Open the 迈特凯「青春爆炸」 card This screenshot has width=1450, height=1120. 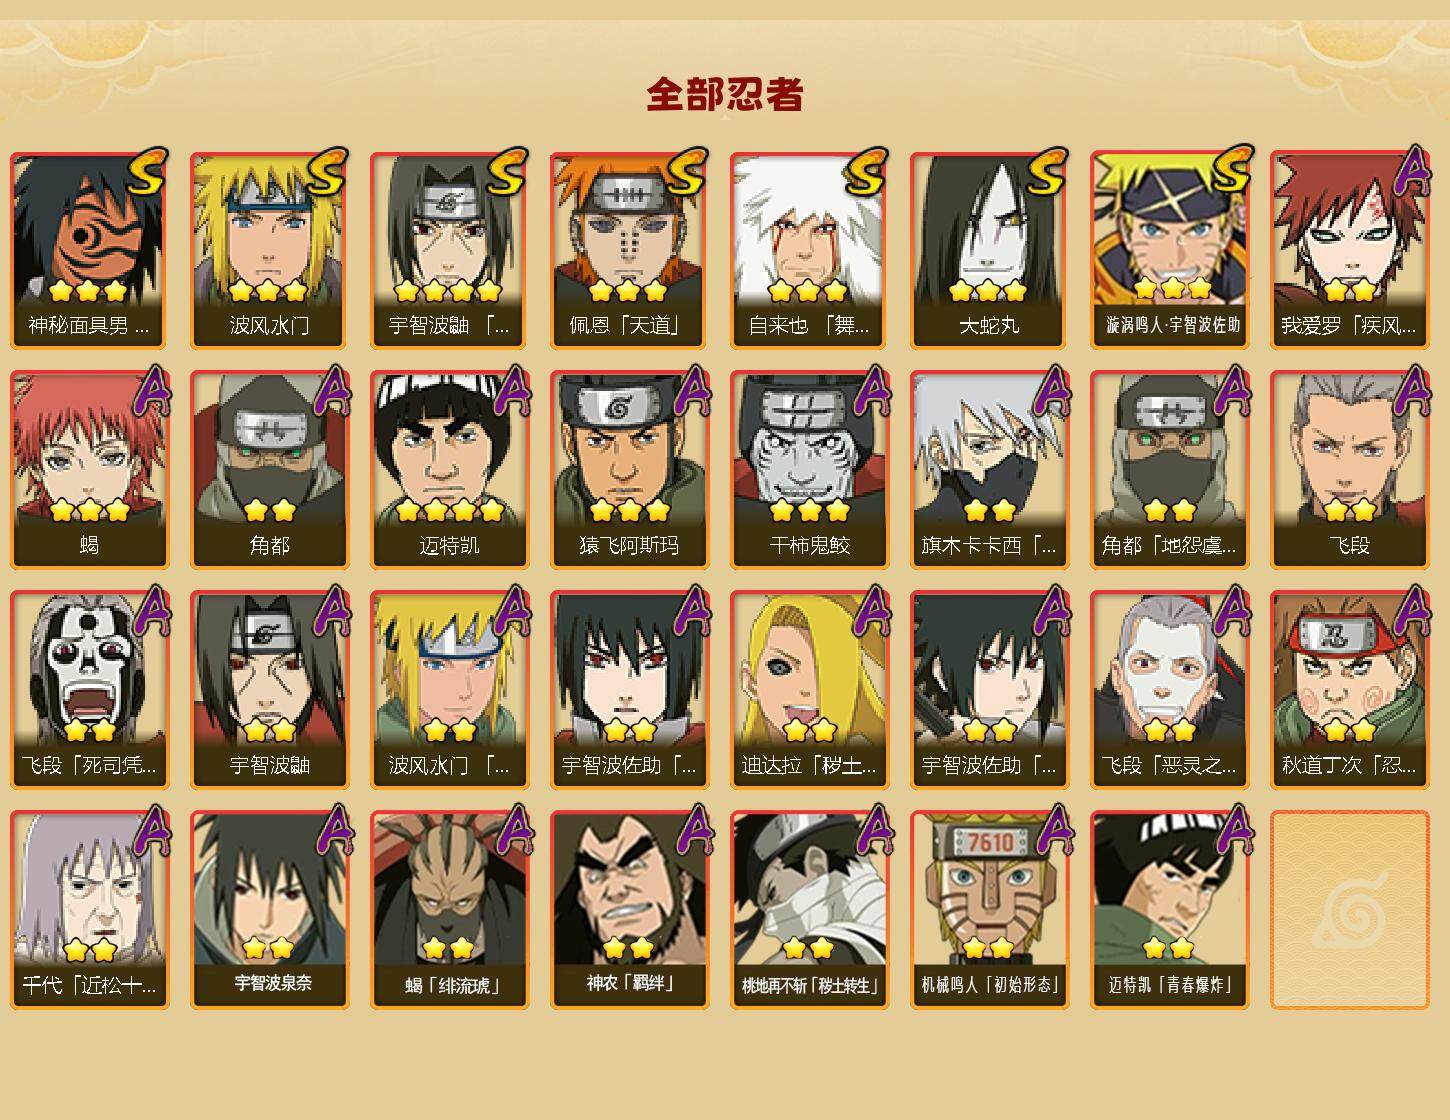1169,910
